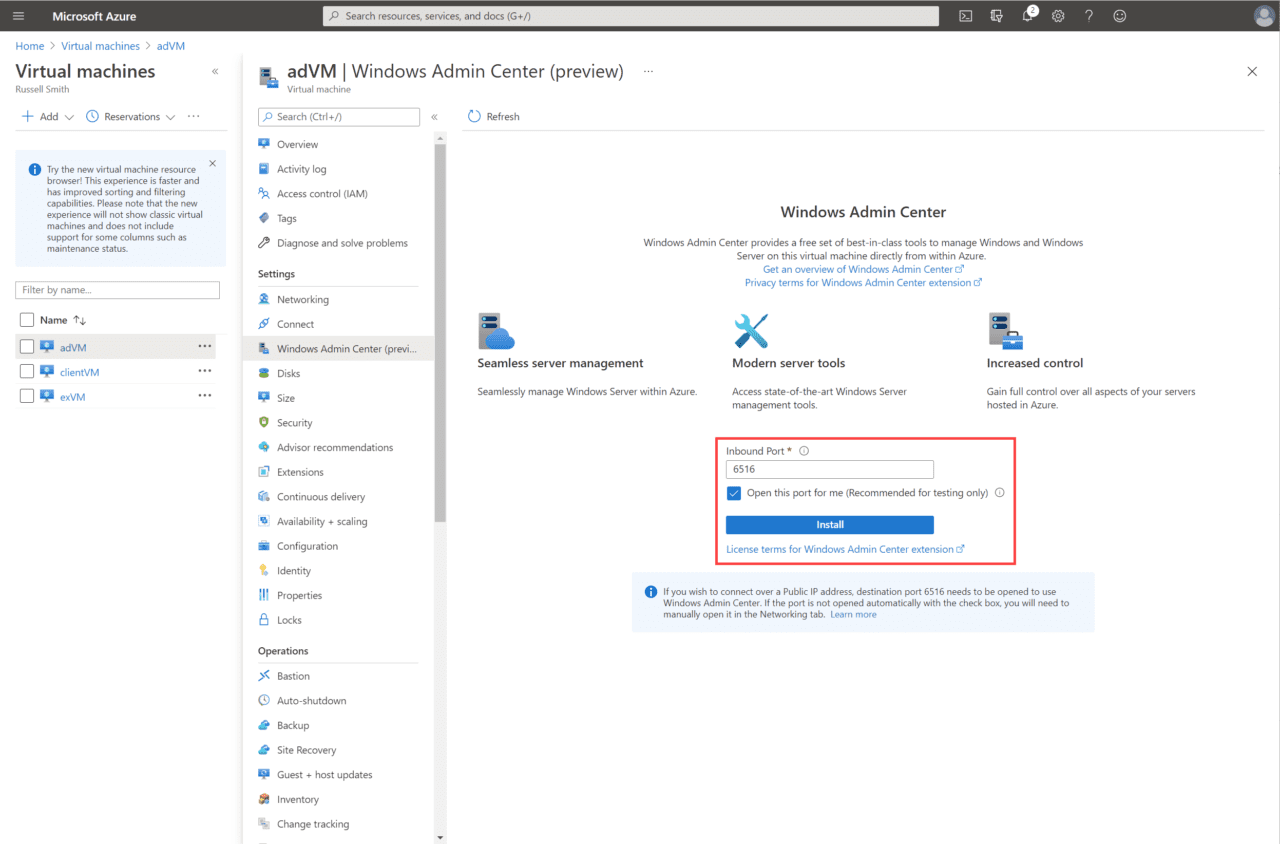The width and height of the screenshot is (1280, 844).
Task: Open the feedback smiley icon
Action: click(x=1120, y=16)
